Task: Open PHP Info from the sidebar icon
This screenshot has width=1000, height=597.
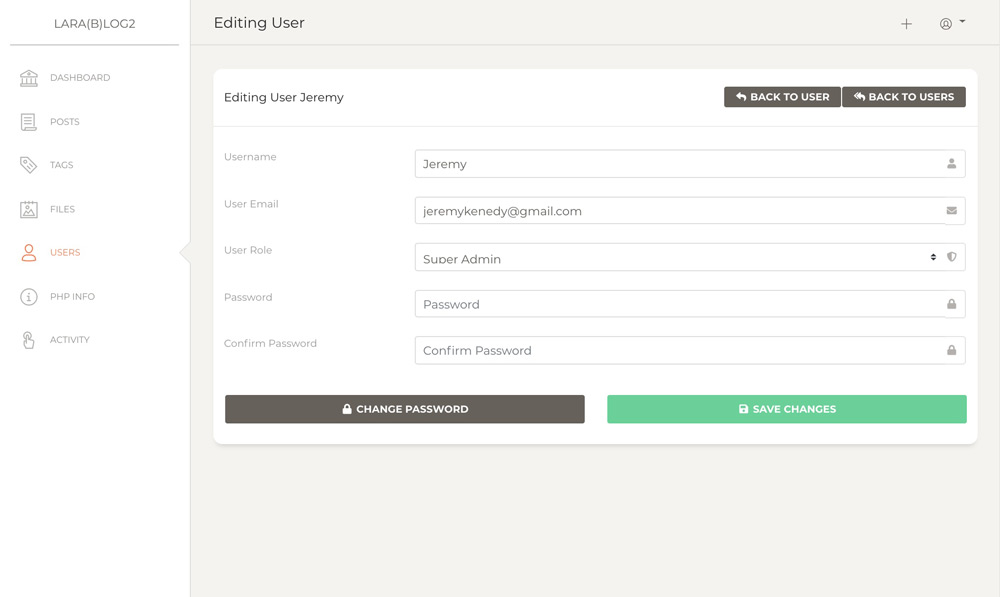Action: [x=28, y=296]
